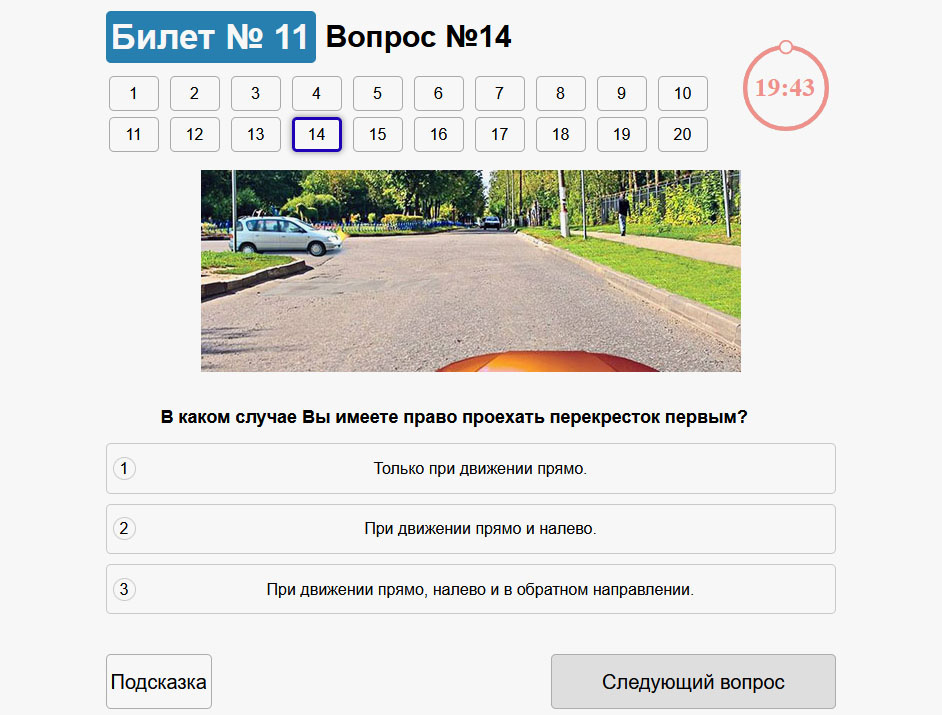Click the intersection road photo
Screen dimensions: 942x715
[x=470, y=270]
